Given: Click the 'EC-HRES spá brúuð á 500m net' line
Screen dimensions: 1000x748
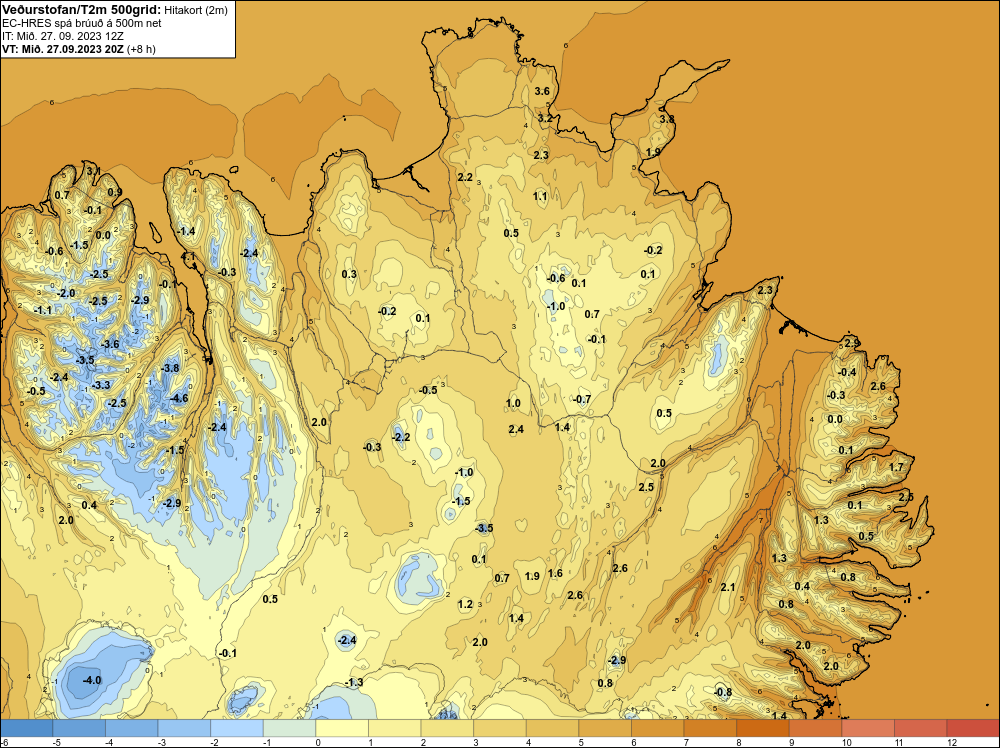Looking at the screenshot, I should pos(81,23).
